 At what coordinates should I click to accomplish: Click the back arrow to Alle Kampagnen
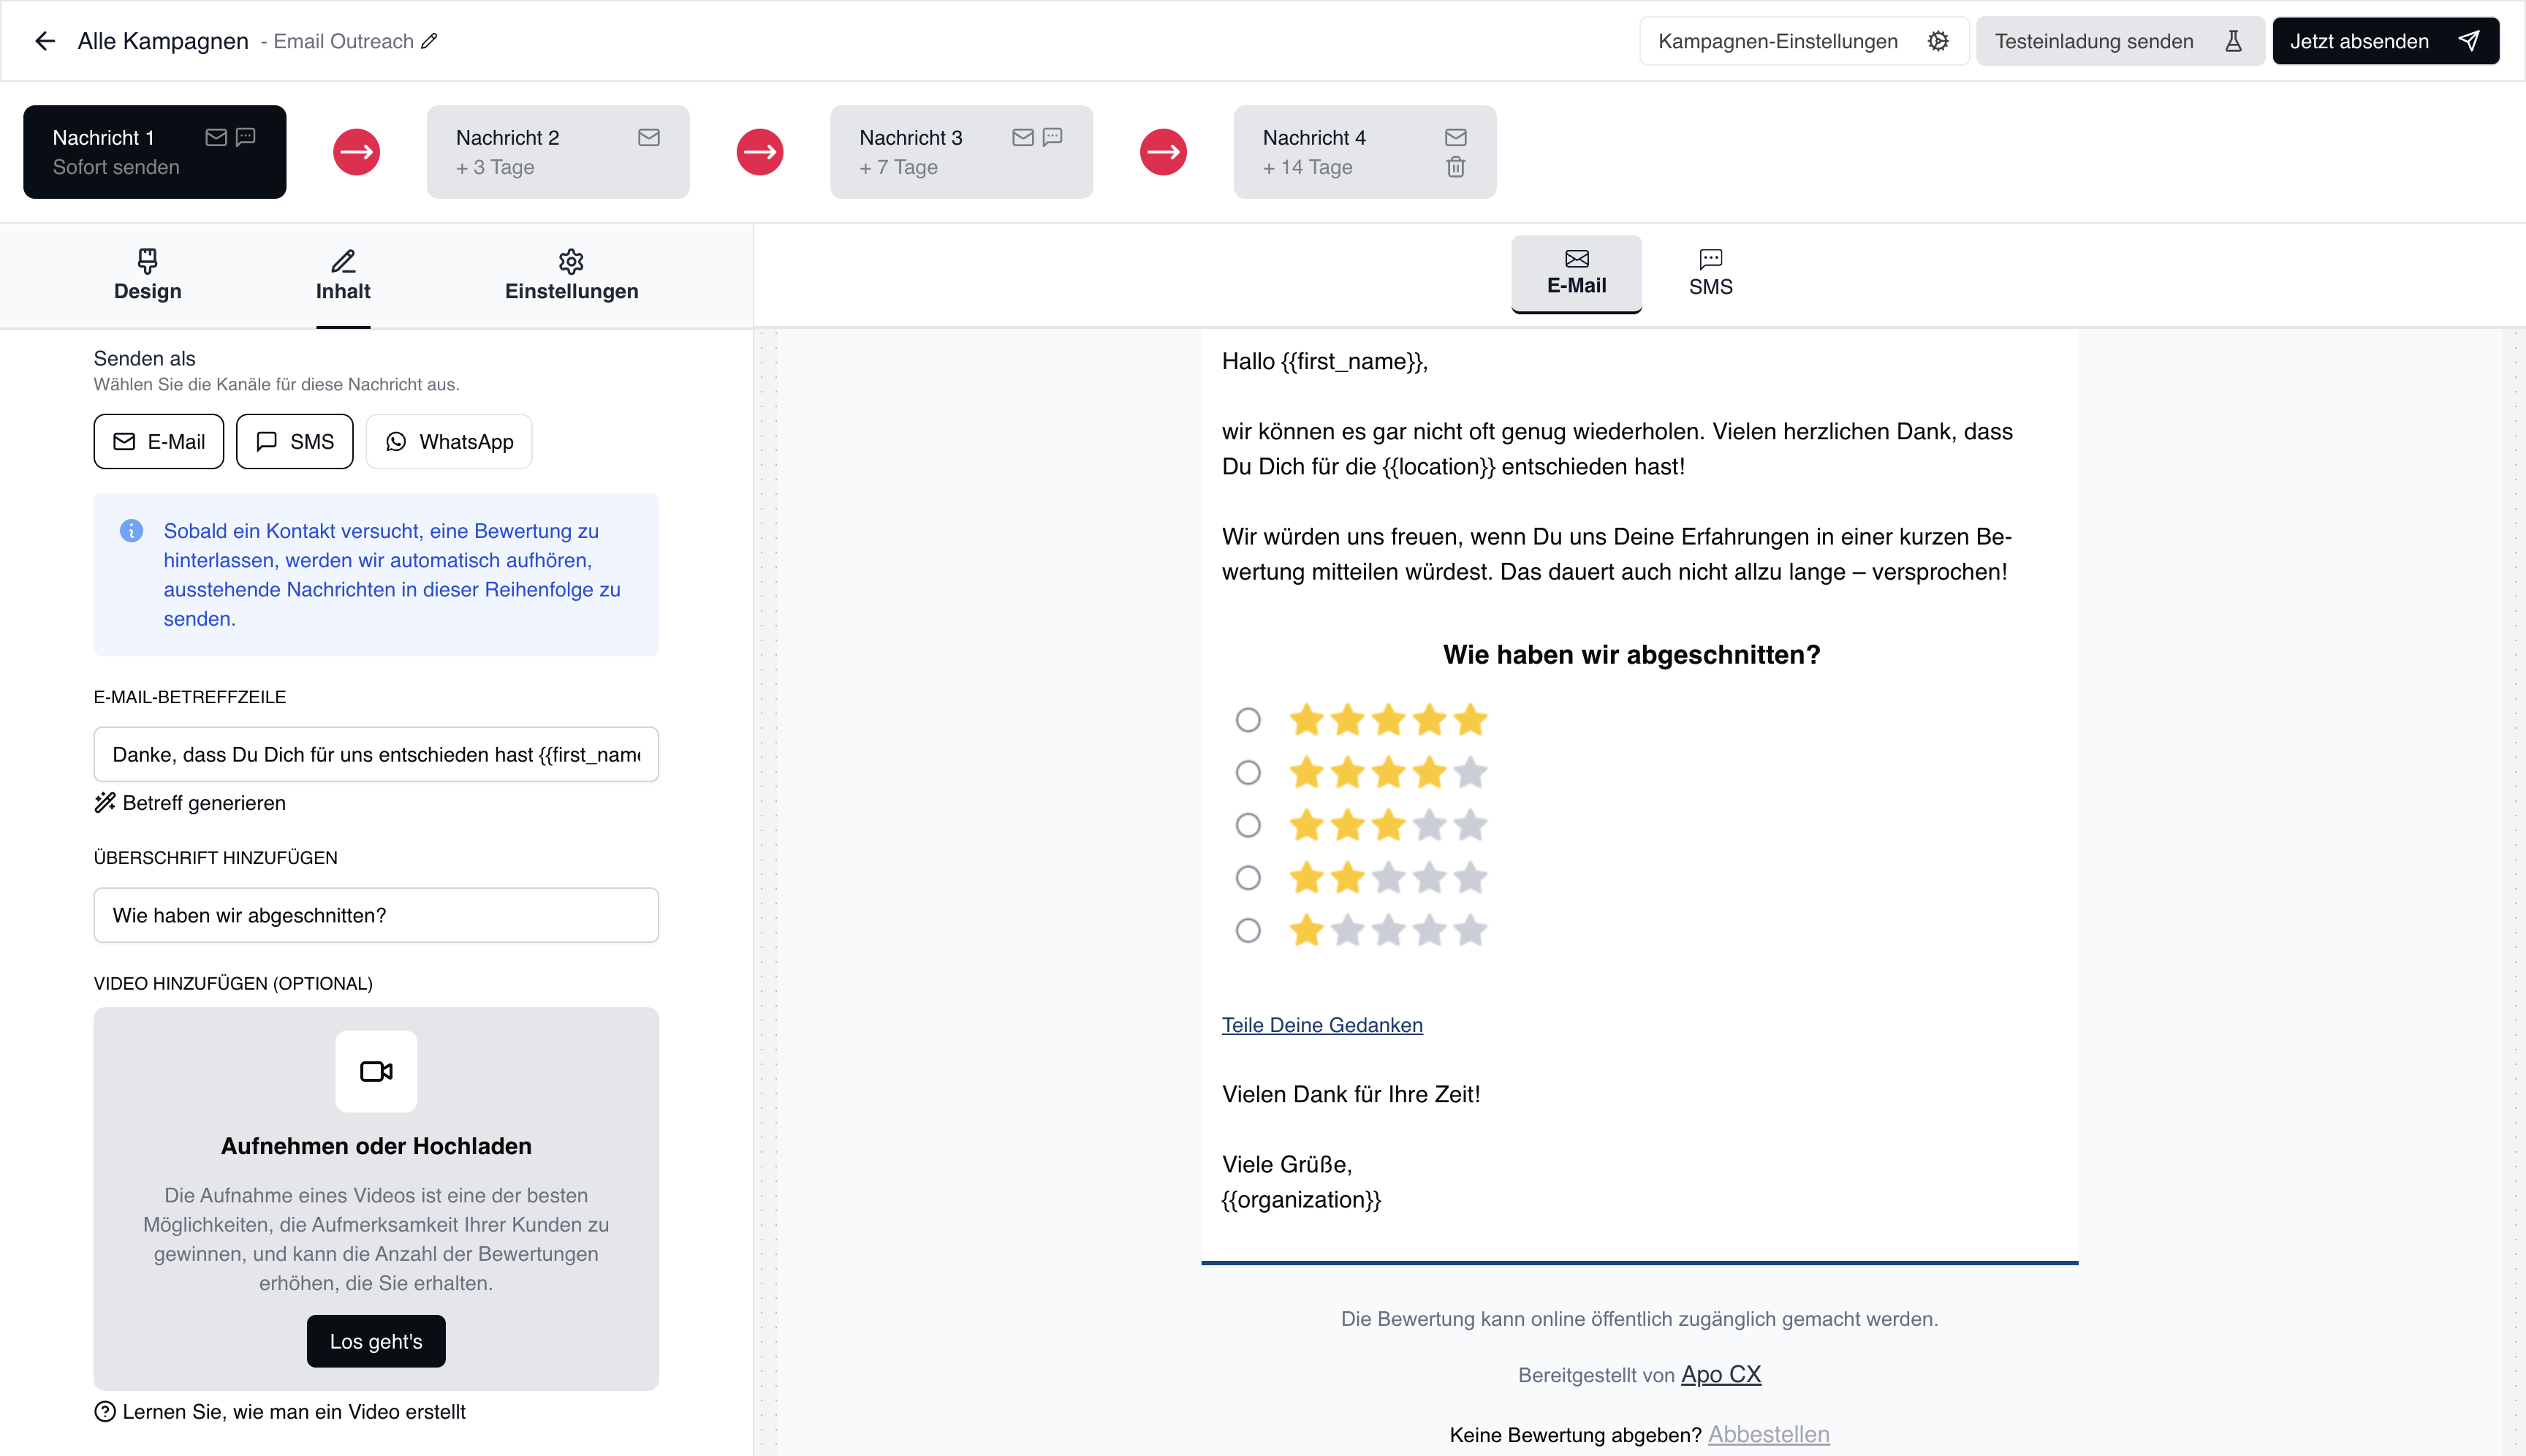44,41
